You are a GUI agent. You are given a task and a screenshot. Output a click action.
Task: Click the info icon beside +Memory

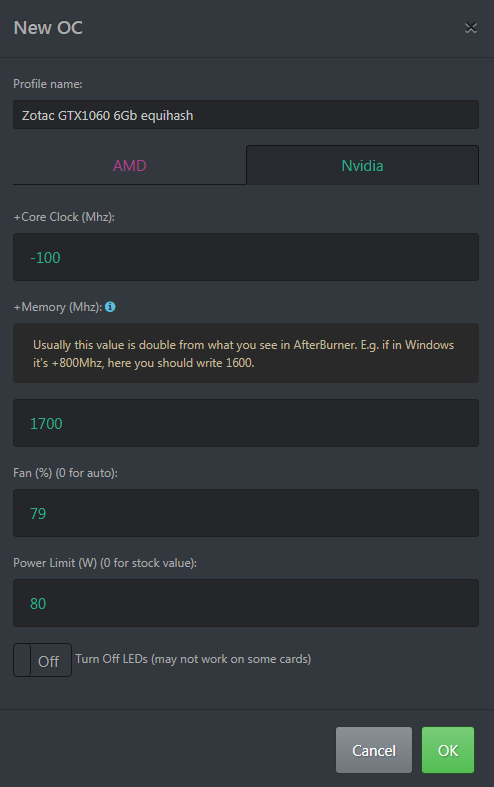click(110, 307)
